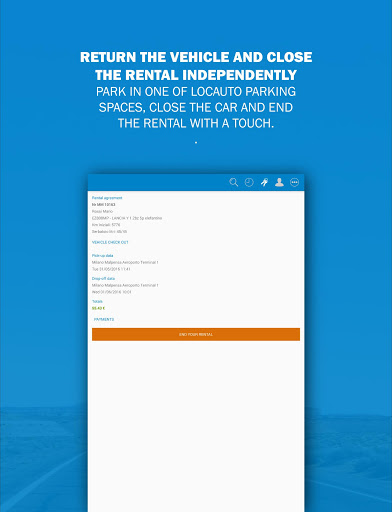Open rental history clock icon

[x=249, y=182]
